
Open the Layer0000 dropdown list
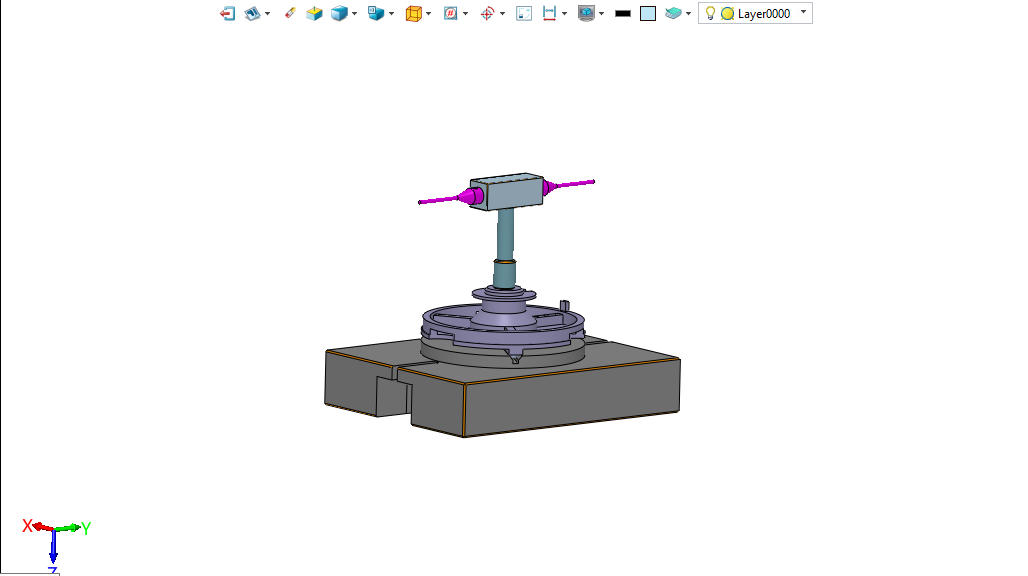coord(804,12)
